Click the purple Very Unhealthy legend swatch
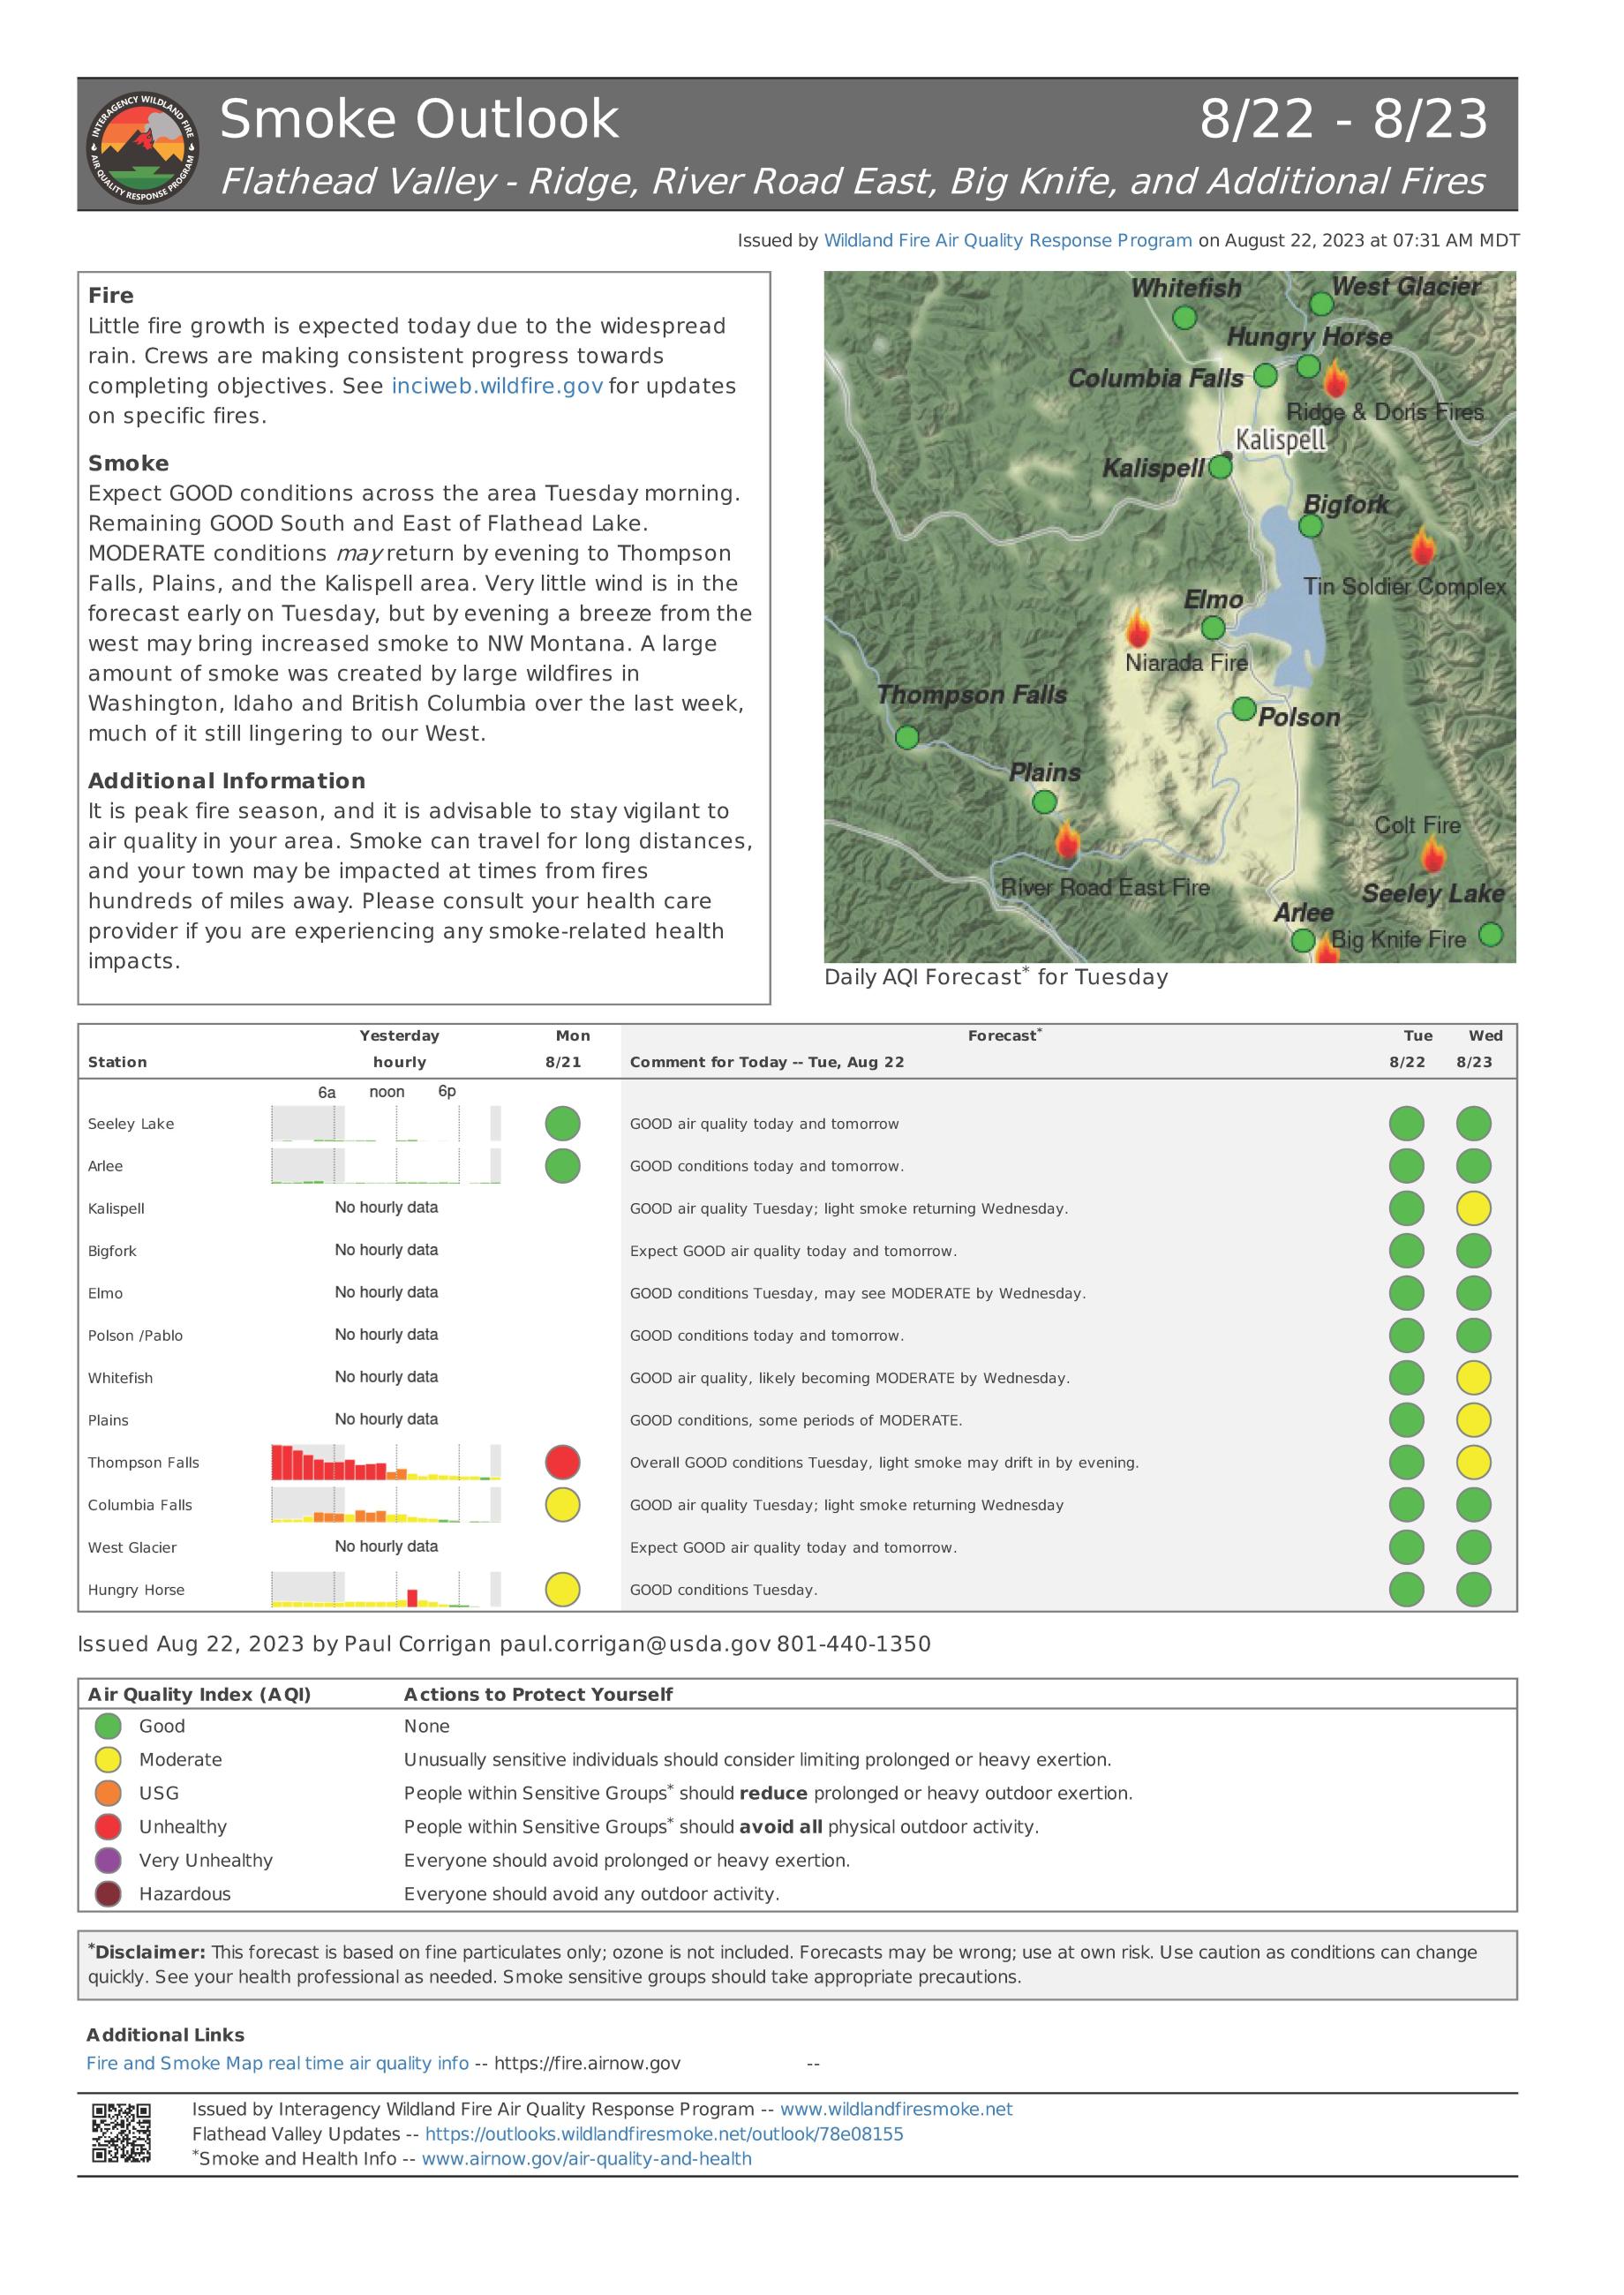The width and height of the screenshot is (1624, 2295). (108, 1860)
